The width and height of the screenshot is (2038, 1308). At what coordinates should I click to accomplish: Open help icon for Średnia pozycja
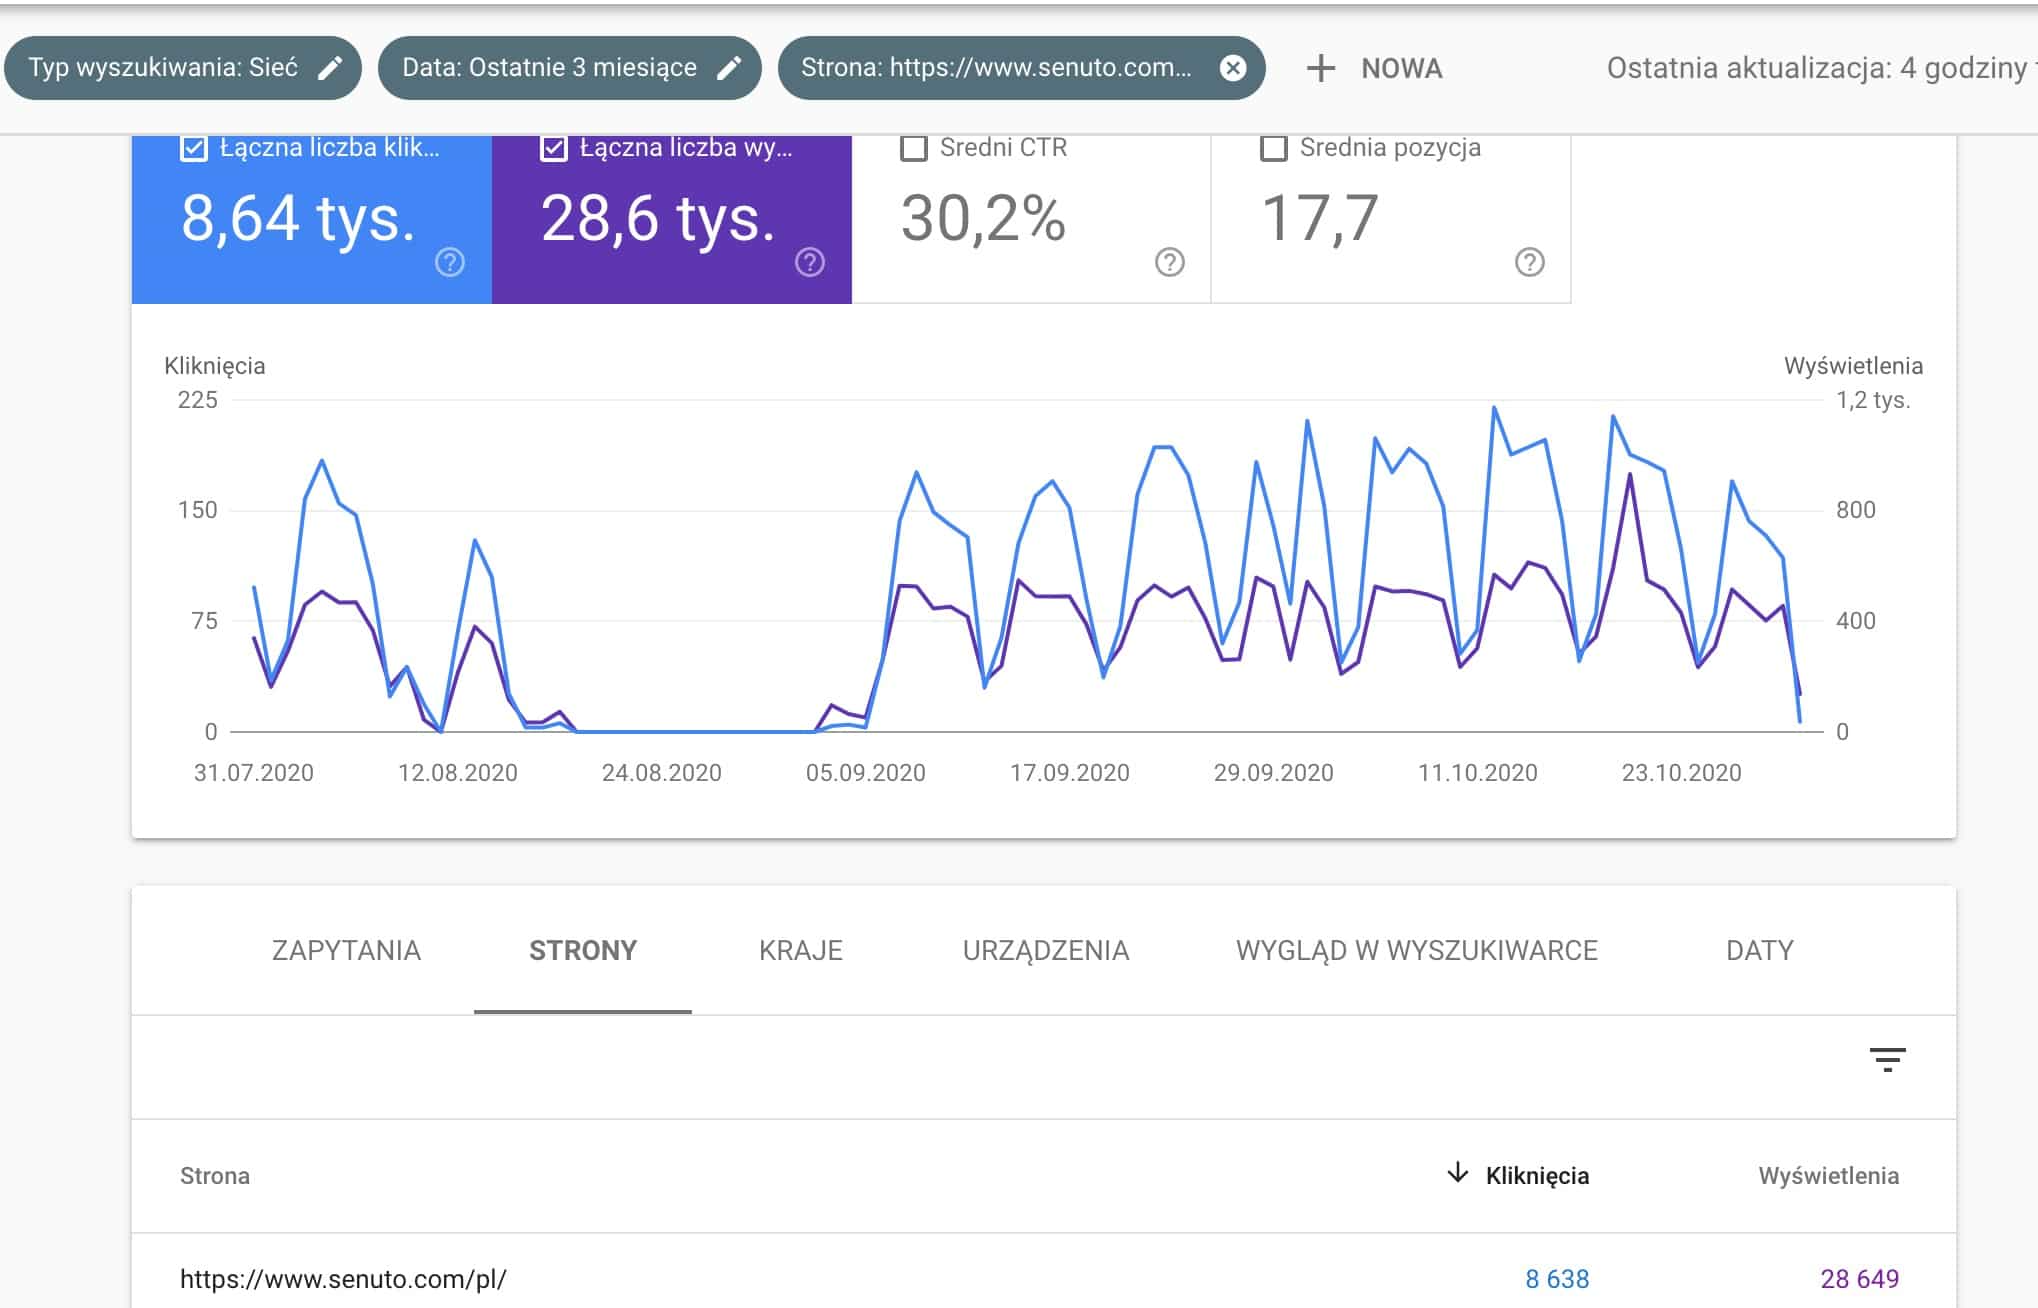click(1530, 262)
